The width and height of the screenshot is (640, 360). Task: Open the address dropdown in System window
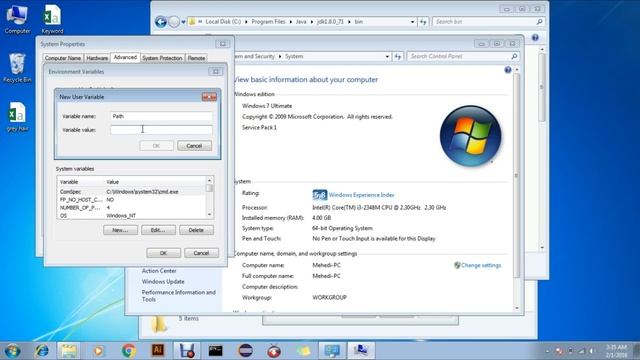coord(387,56)
